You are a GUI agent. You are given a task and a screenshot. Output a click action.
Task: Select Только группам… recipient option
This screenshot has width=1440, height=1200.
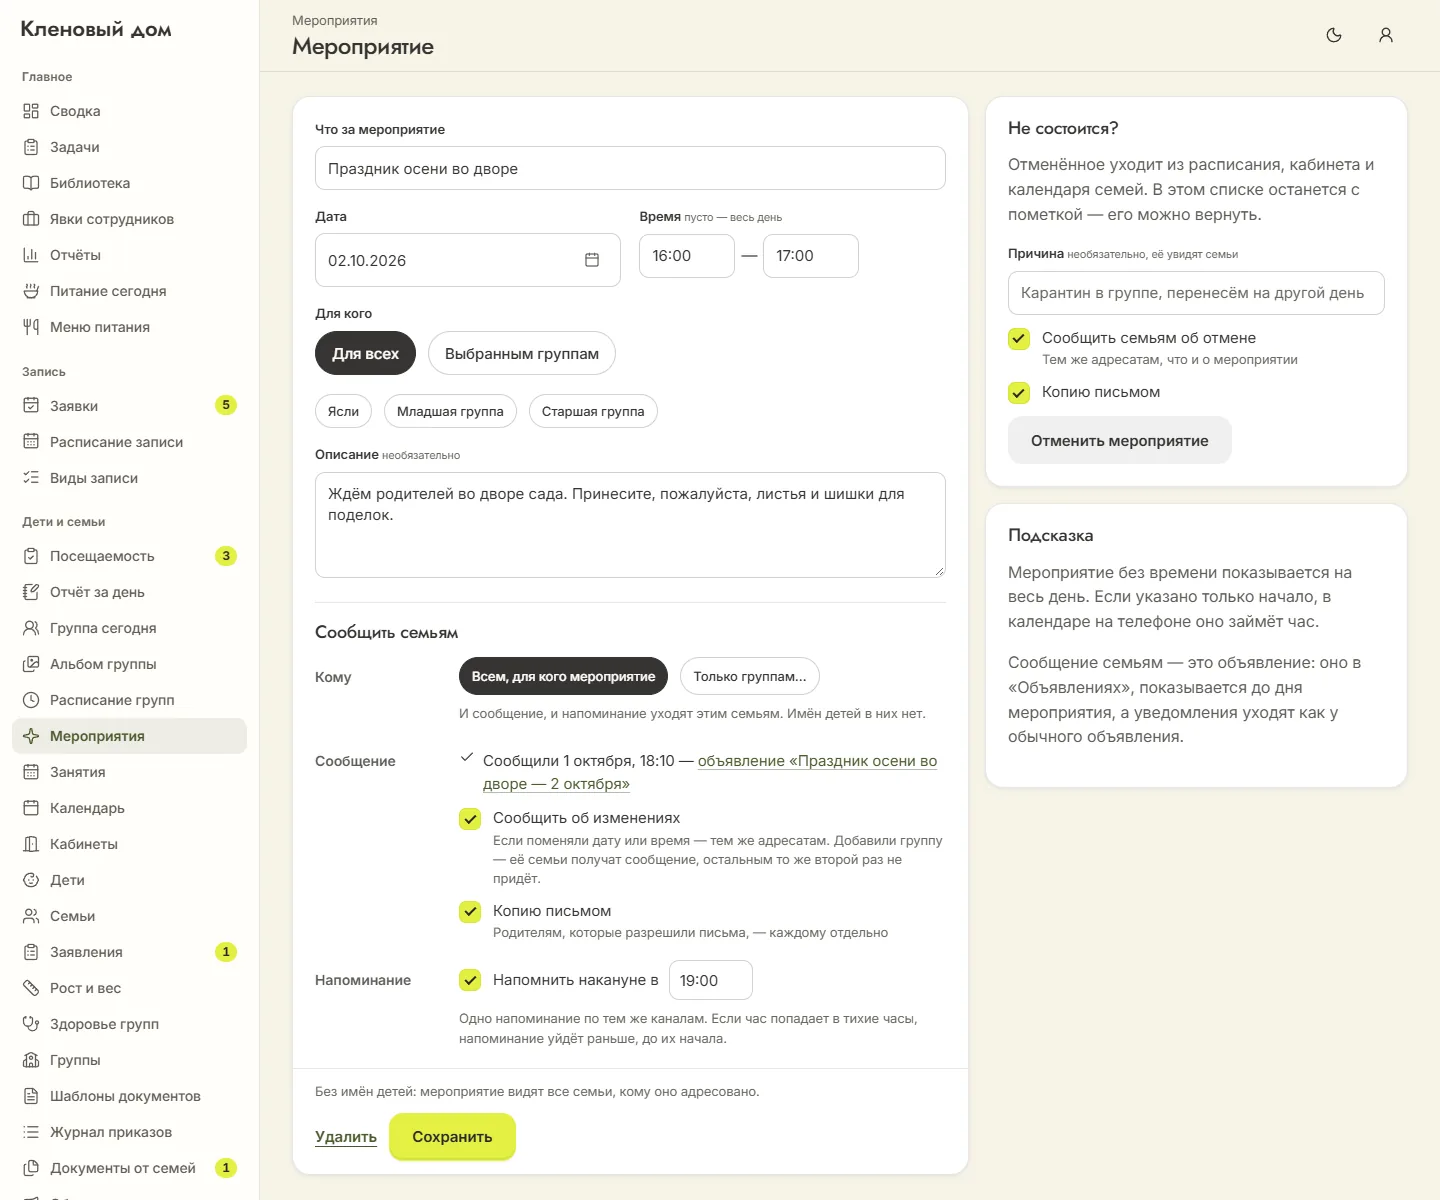pyautogui.click(x=750, y=676)
